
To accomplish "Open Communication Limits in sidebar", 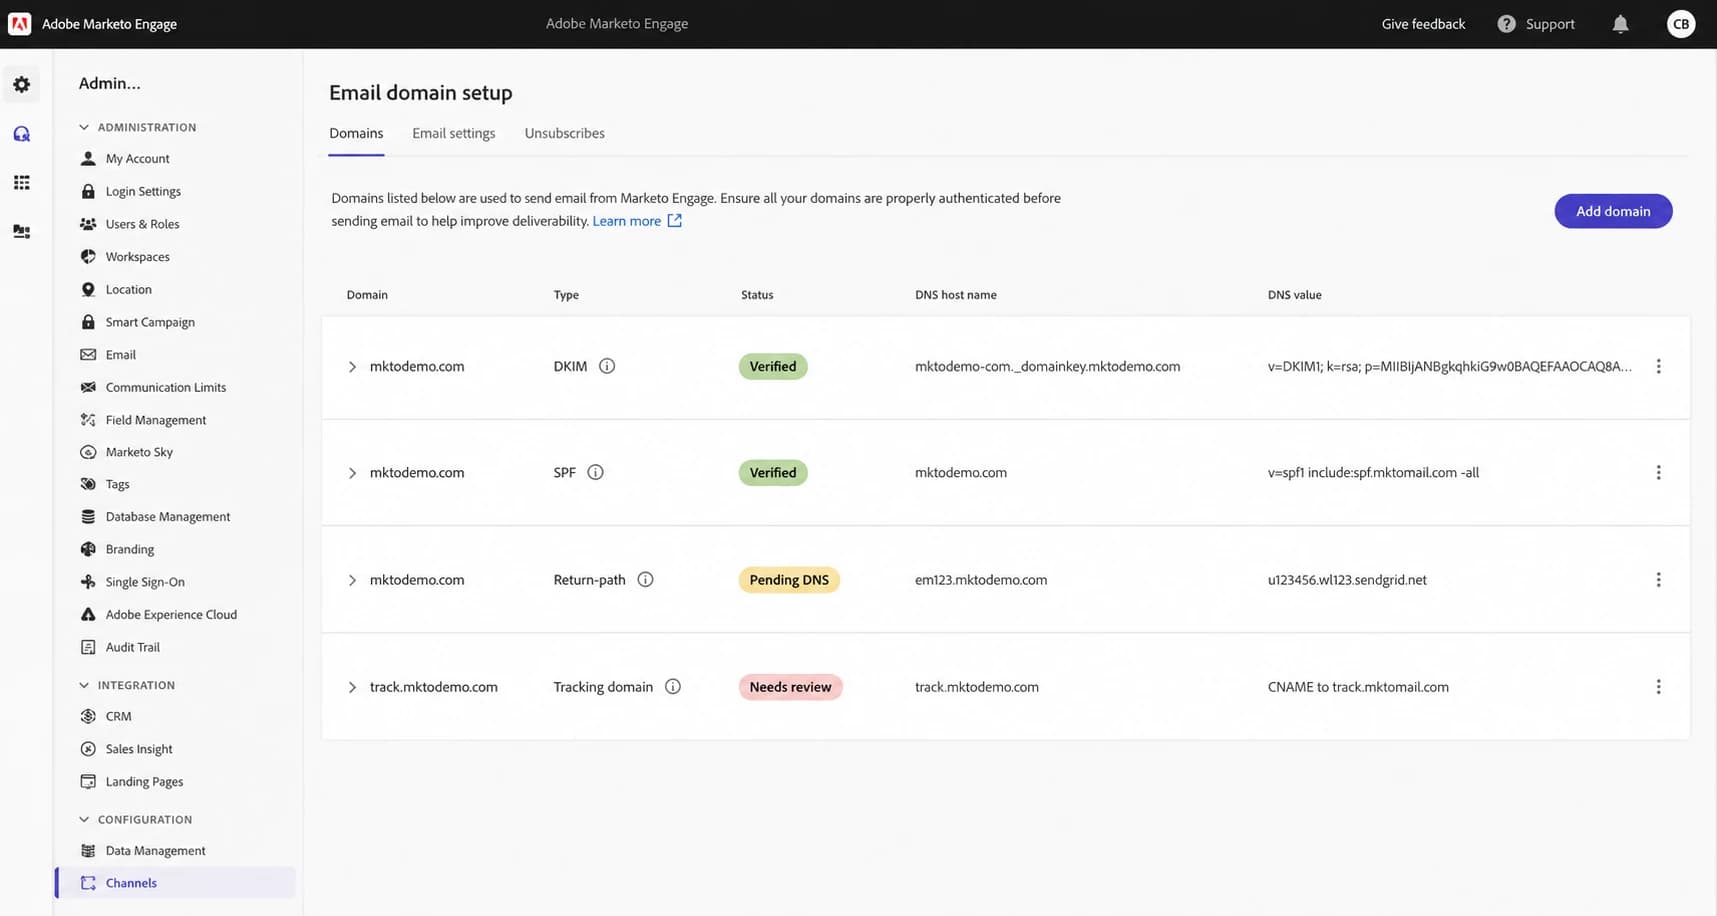I will [166, 387].
